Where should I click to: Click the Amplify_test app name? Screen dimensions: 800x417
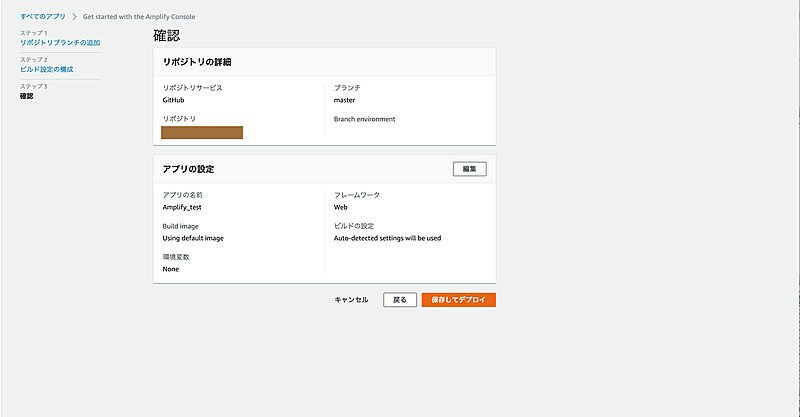coord(182,207)
